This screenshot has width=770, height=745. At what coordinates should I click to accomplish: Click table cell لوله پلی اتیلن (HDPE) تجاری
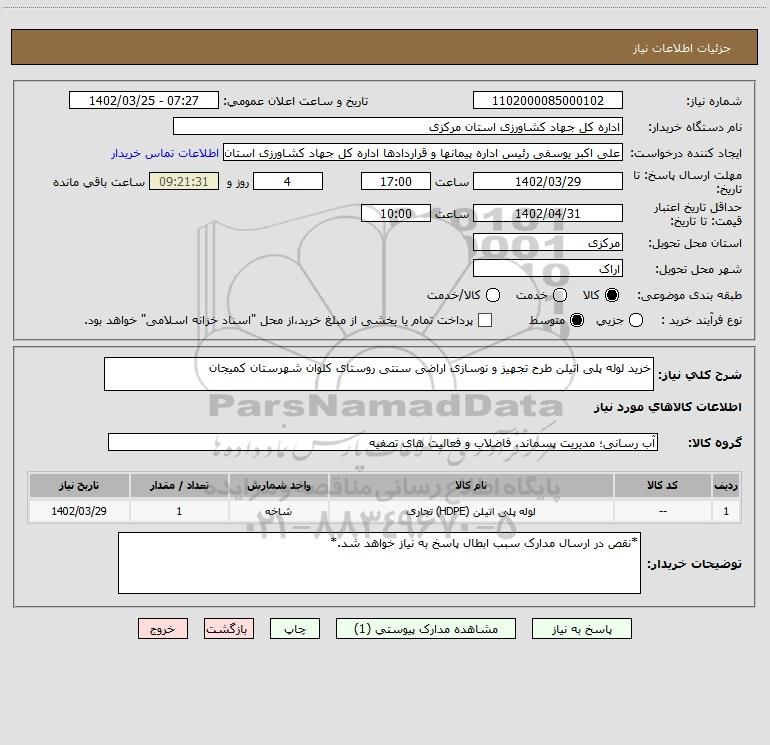click(470, 511)
